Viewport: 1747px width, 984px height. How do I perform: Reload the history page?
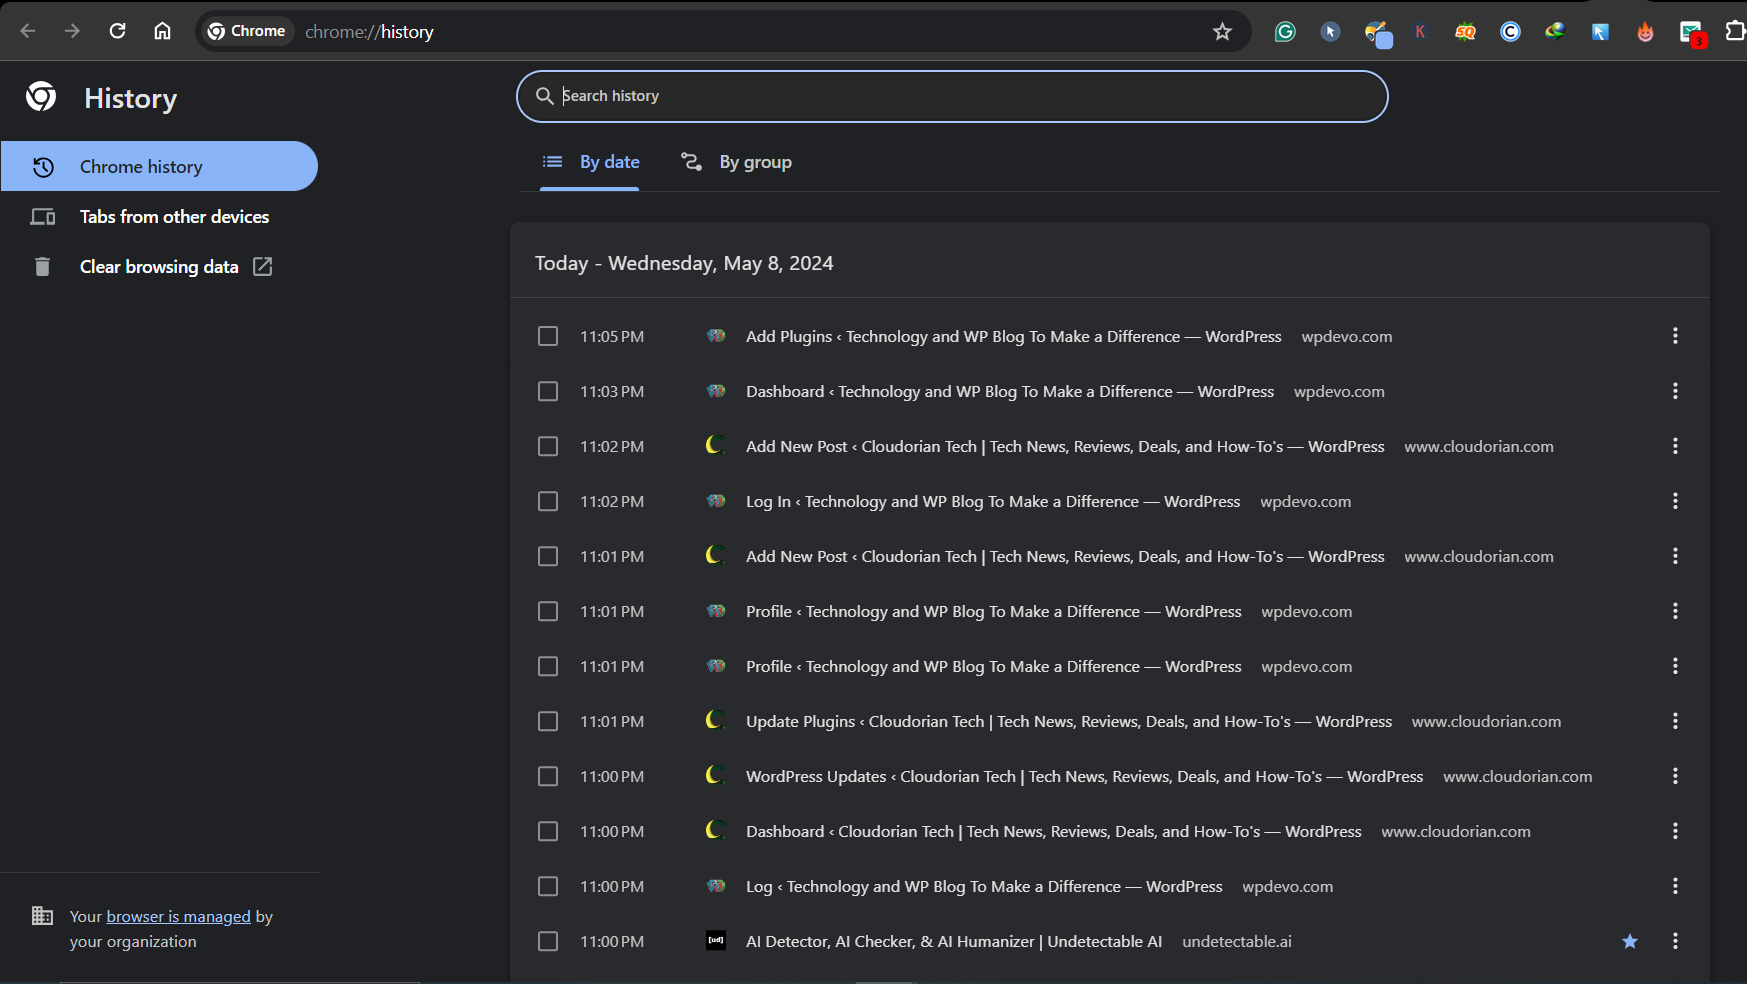point(117,31)
